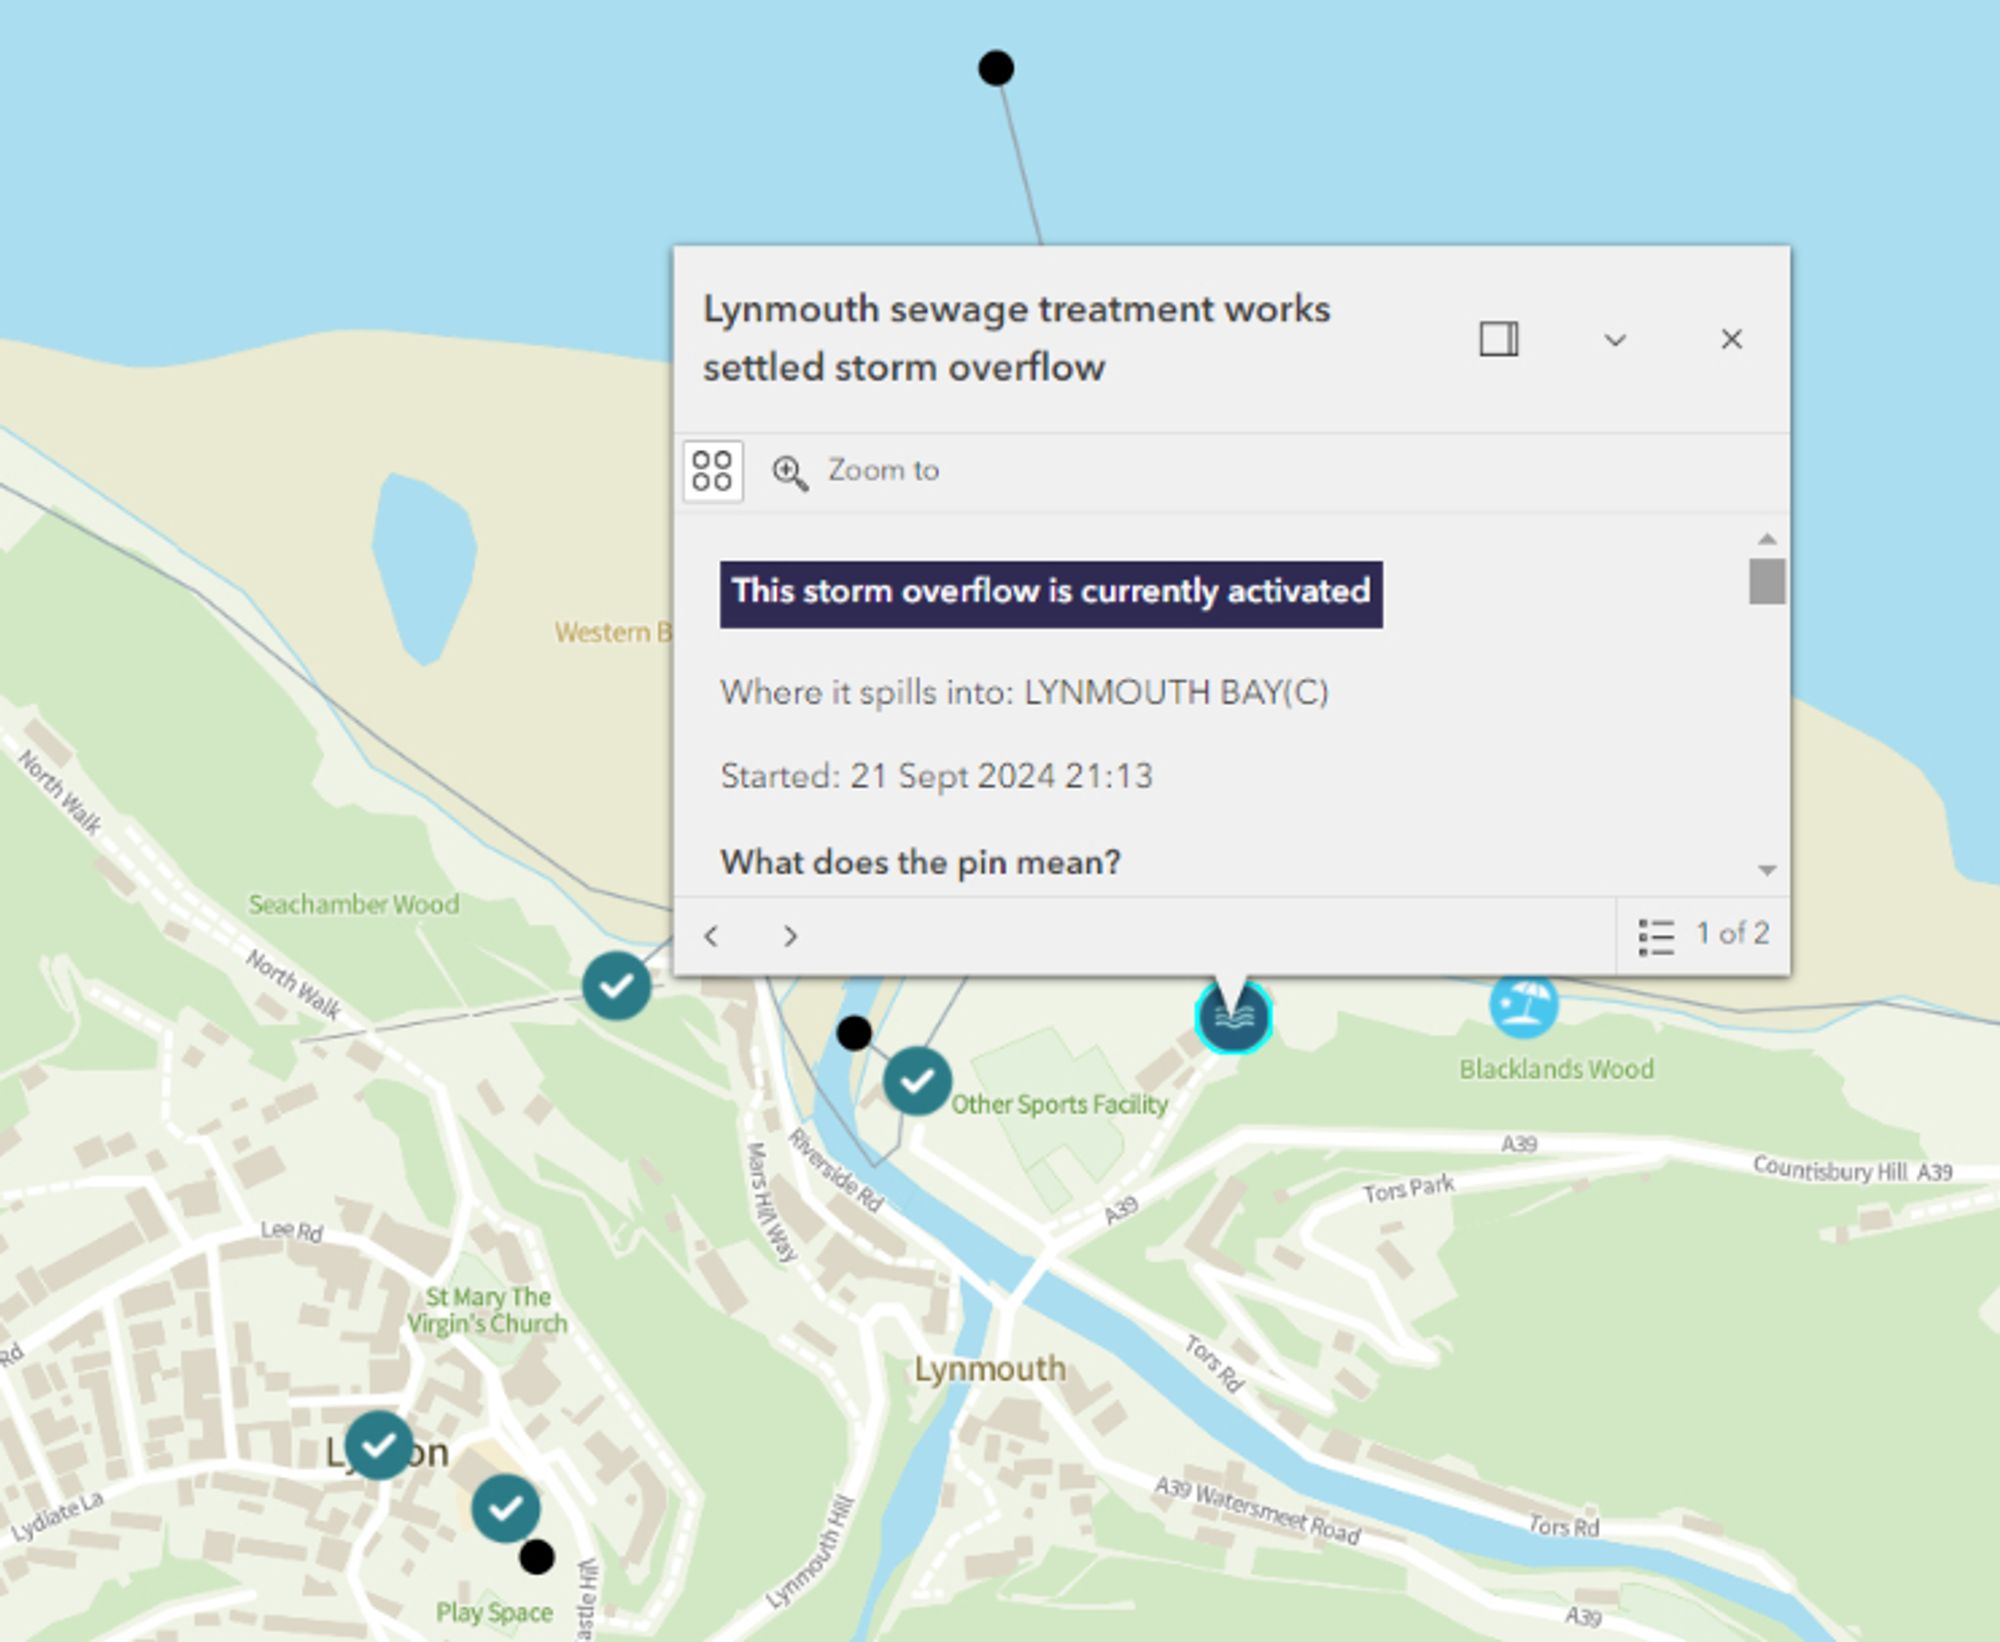Select the activated overflow wave pin
The image size is (2000, 1642).
point(1234,1017)
